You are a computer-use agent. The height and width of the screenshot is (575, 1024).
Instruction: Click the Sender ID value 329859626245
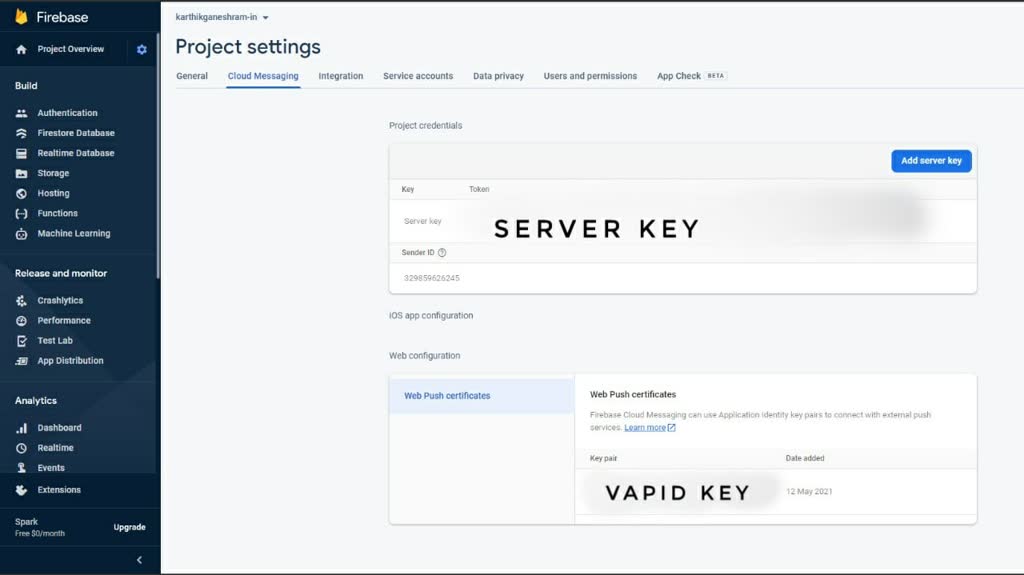pyautogui.click(x=432, y=278)
